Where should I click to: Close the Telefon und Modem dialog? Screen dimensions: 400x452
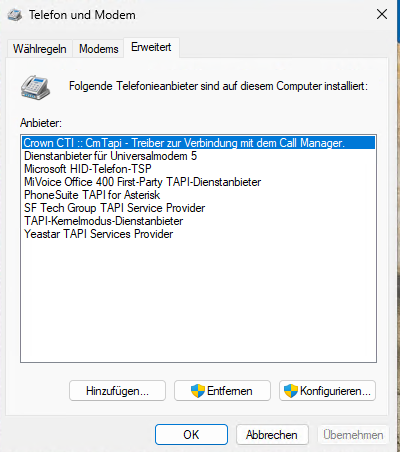[x=382, y=14]
